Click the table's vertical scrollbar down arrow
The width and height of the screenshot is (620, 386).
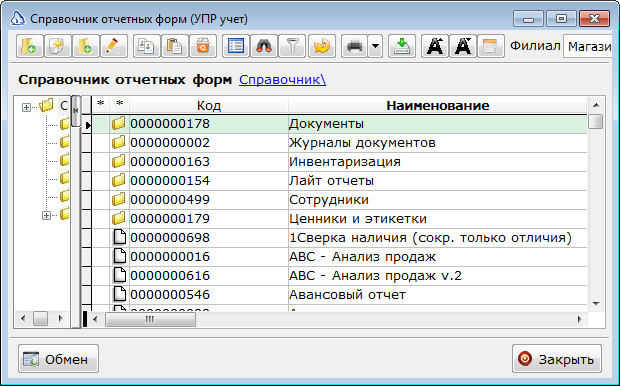[596, 304]
